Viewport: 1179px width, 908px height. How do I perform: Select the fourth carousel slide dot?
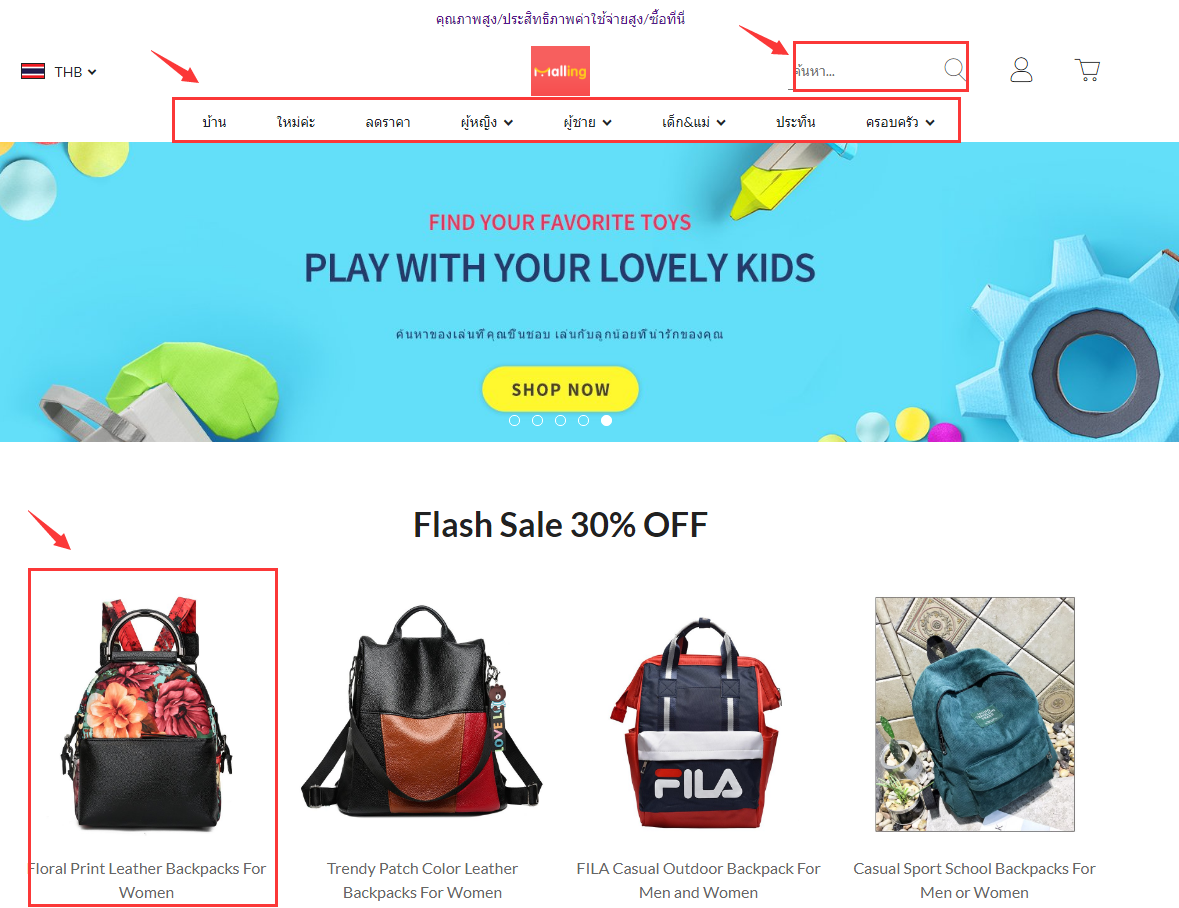583,421
